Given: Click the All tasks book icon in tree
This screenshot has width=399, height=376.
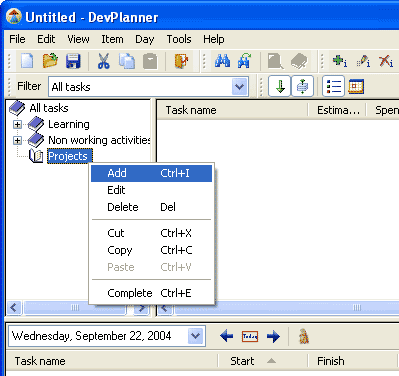Looking at the screenshot, I should 17,108.
